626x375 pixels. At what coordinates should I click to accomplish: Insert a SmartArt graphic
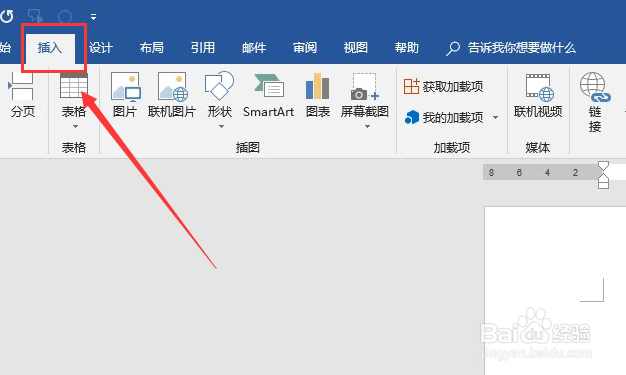point(268,95)
